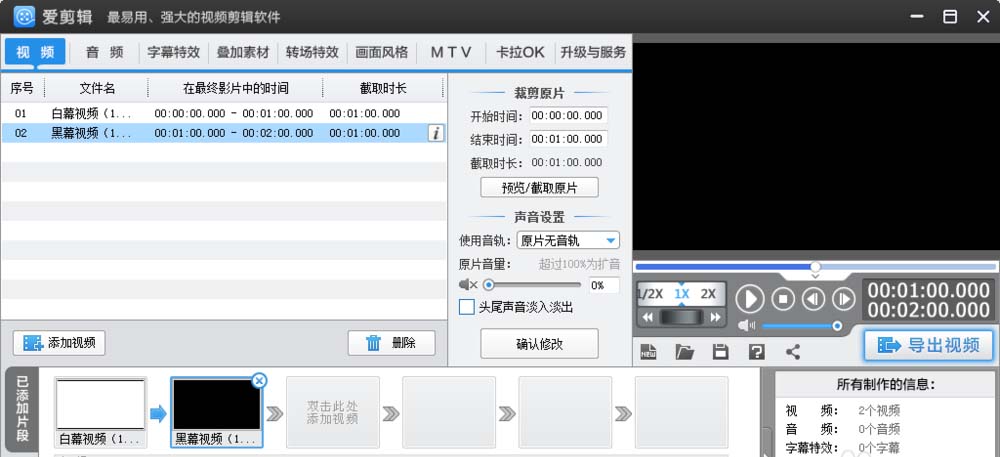The image size is (1000, 457).
Task: Open an existing project via the folder icon
Action: pos(684,351)
